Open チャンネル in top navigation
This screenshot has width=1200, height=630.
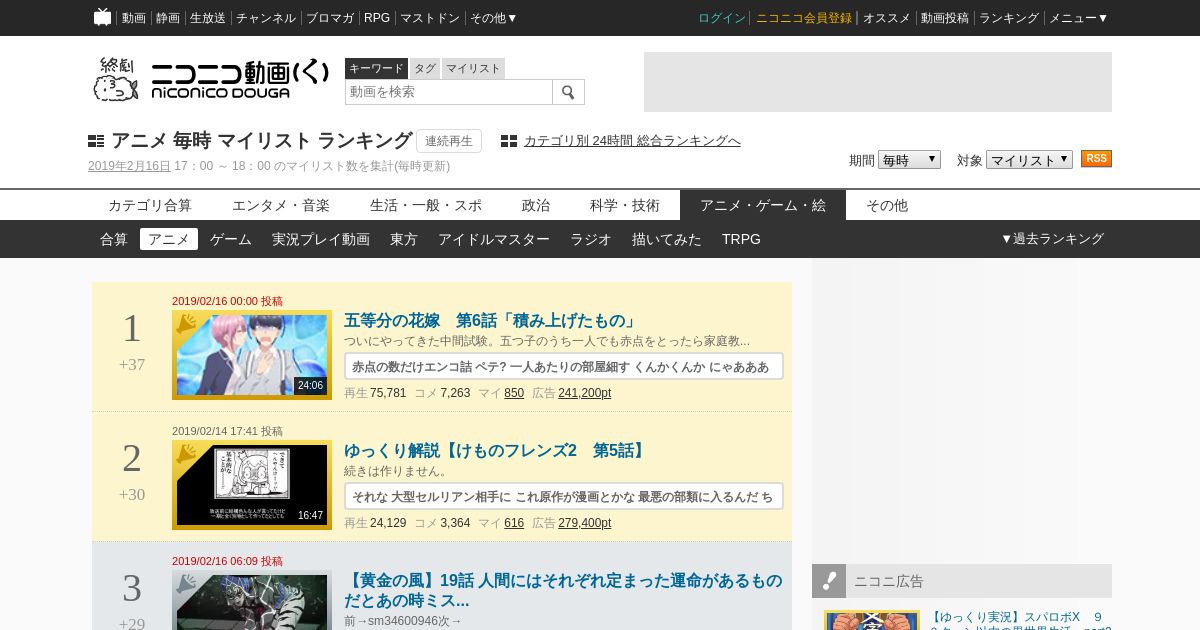point(266,18)
